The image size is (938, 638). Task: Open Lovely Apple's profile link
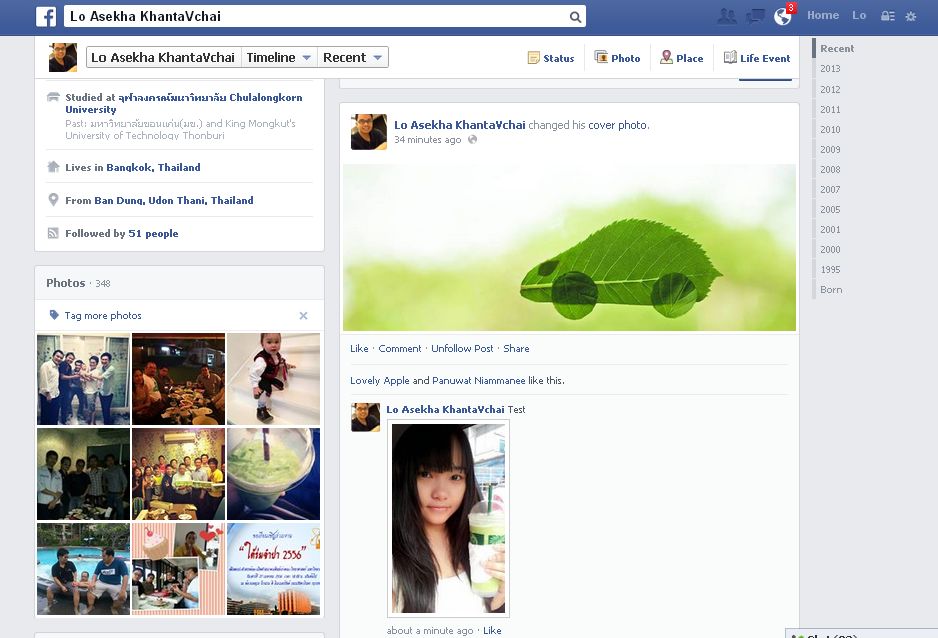click(380, 380)
